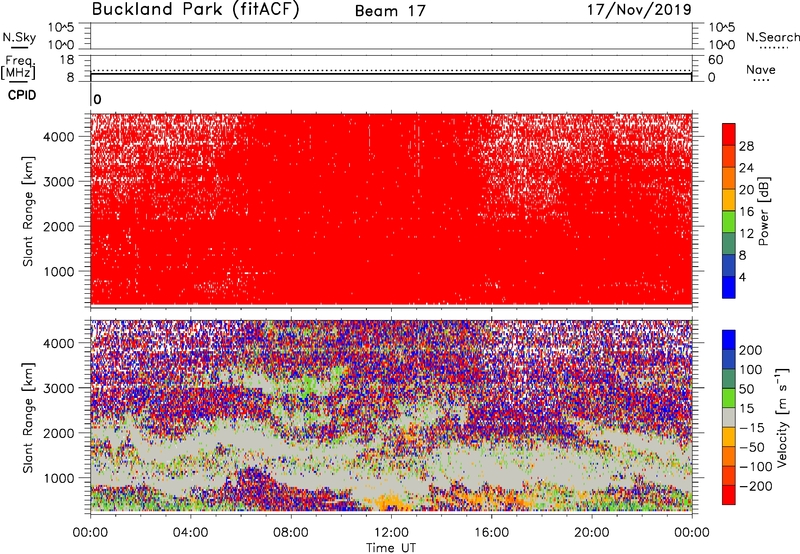Pick the teal Power segment between 8 and 12

pyautogui.click(x=729, y=243)
